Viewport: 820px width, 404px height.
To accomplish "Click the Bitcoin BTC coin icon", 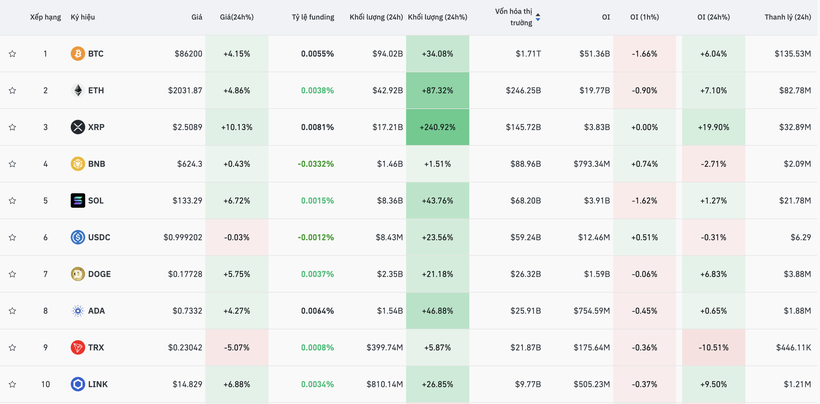I will coord(77,54).
